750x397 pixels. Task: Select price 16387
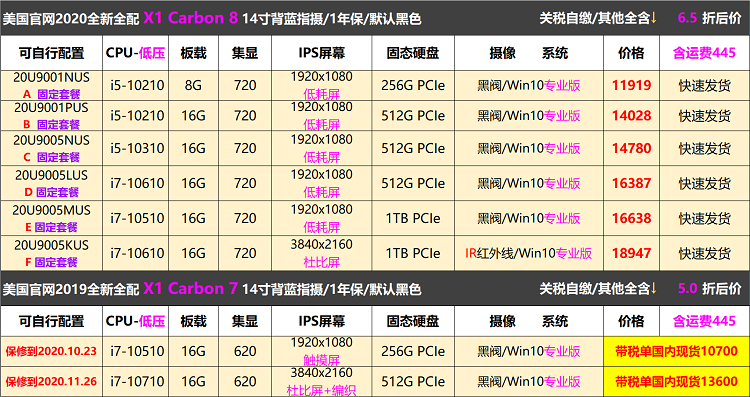click(631, 183)
